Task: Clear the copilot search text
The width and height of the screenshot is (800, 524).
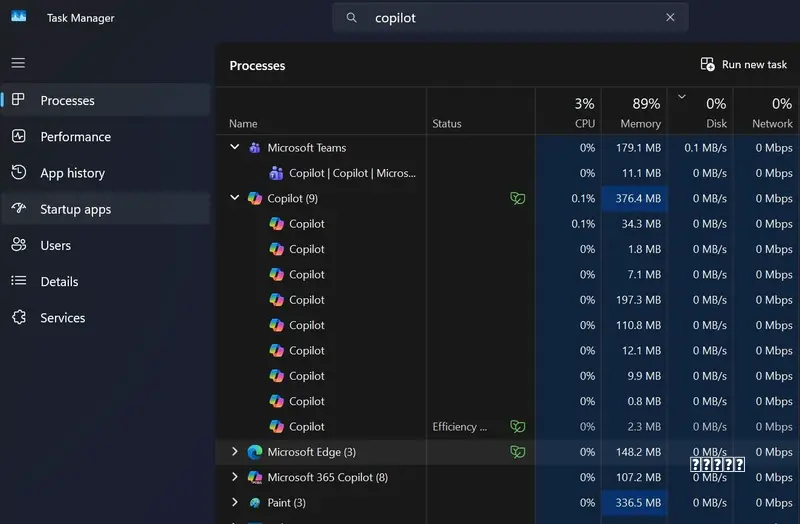Action: 670,17
